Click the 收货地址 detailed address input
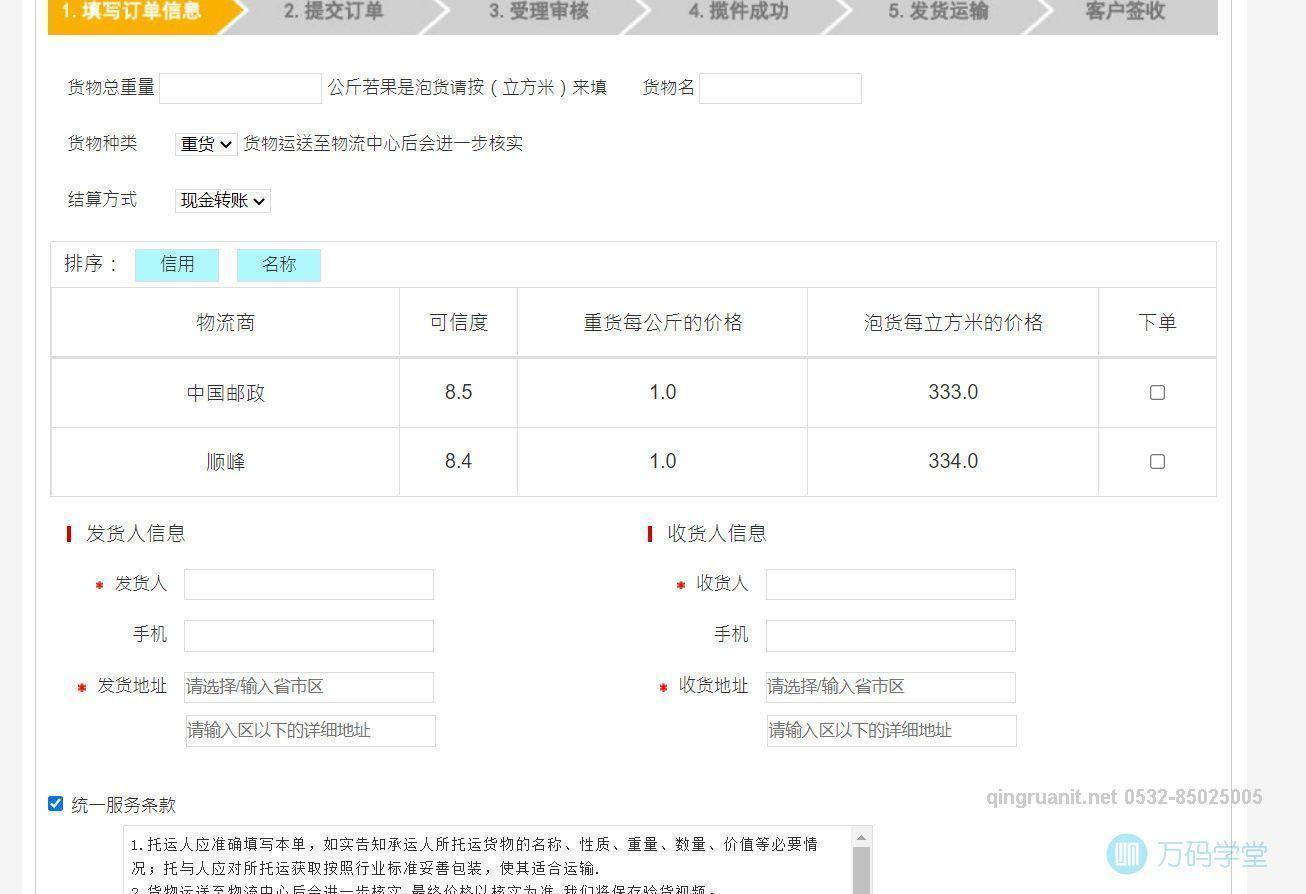Image resolution: width=1306 pixels, height=894 pixels. click(889, 731)
